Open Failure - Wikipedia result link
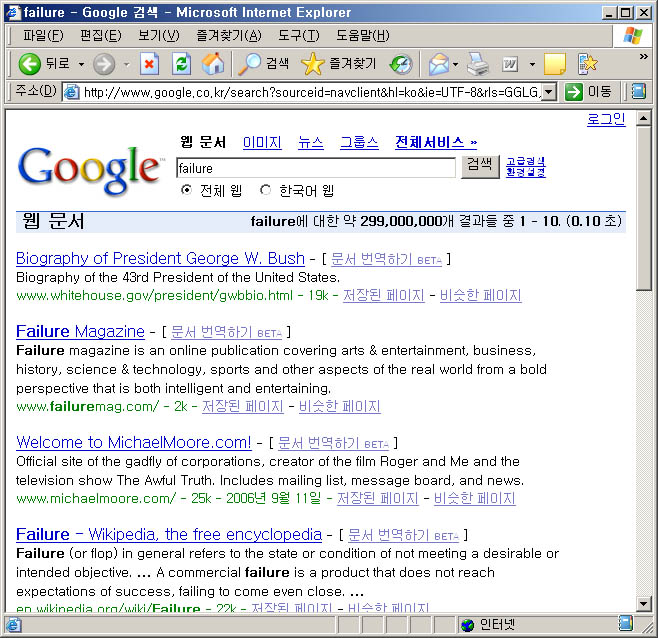Screen dimensions: 658x638 pos(169,534)
